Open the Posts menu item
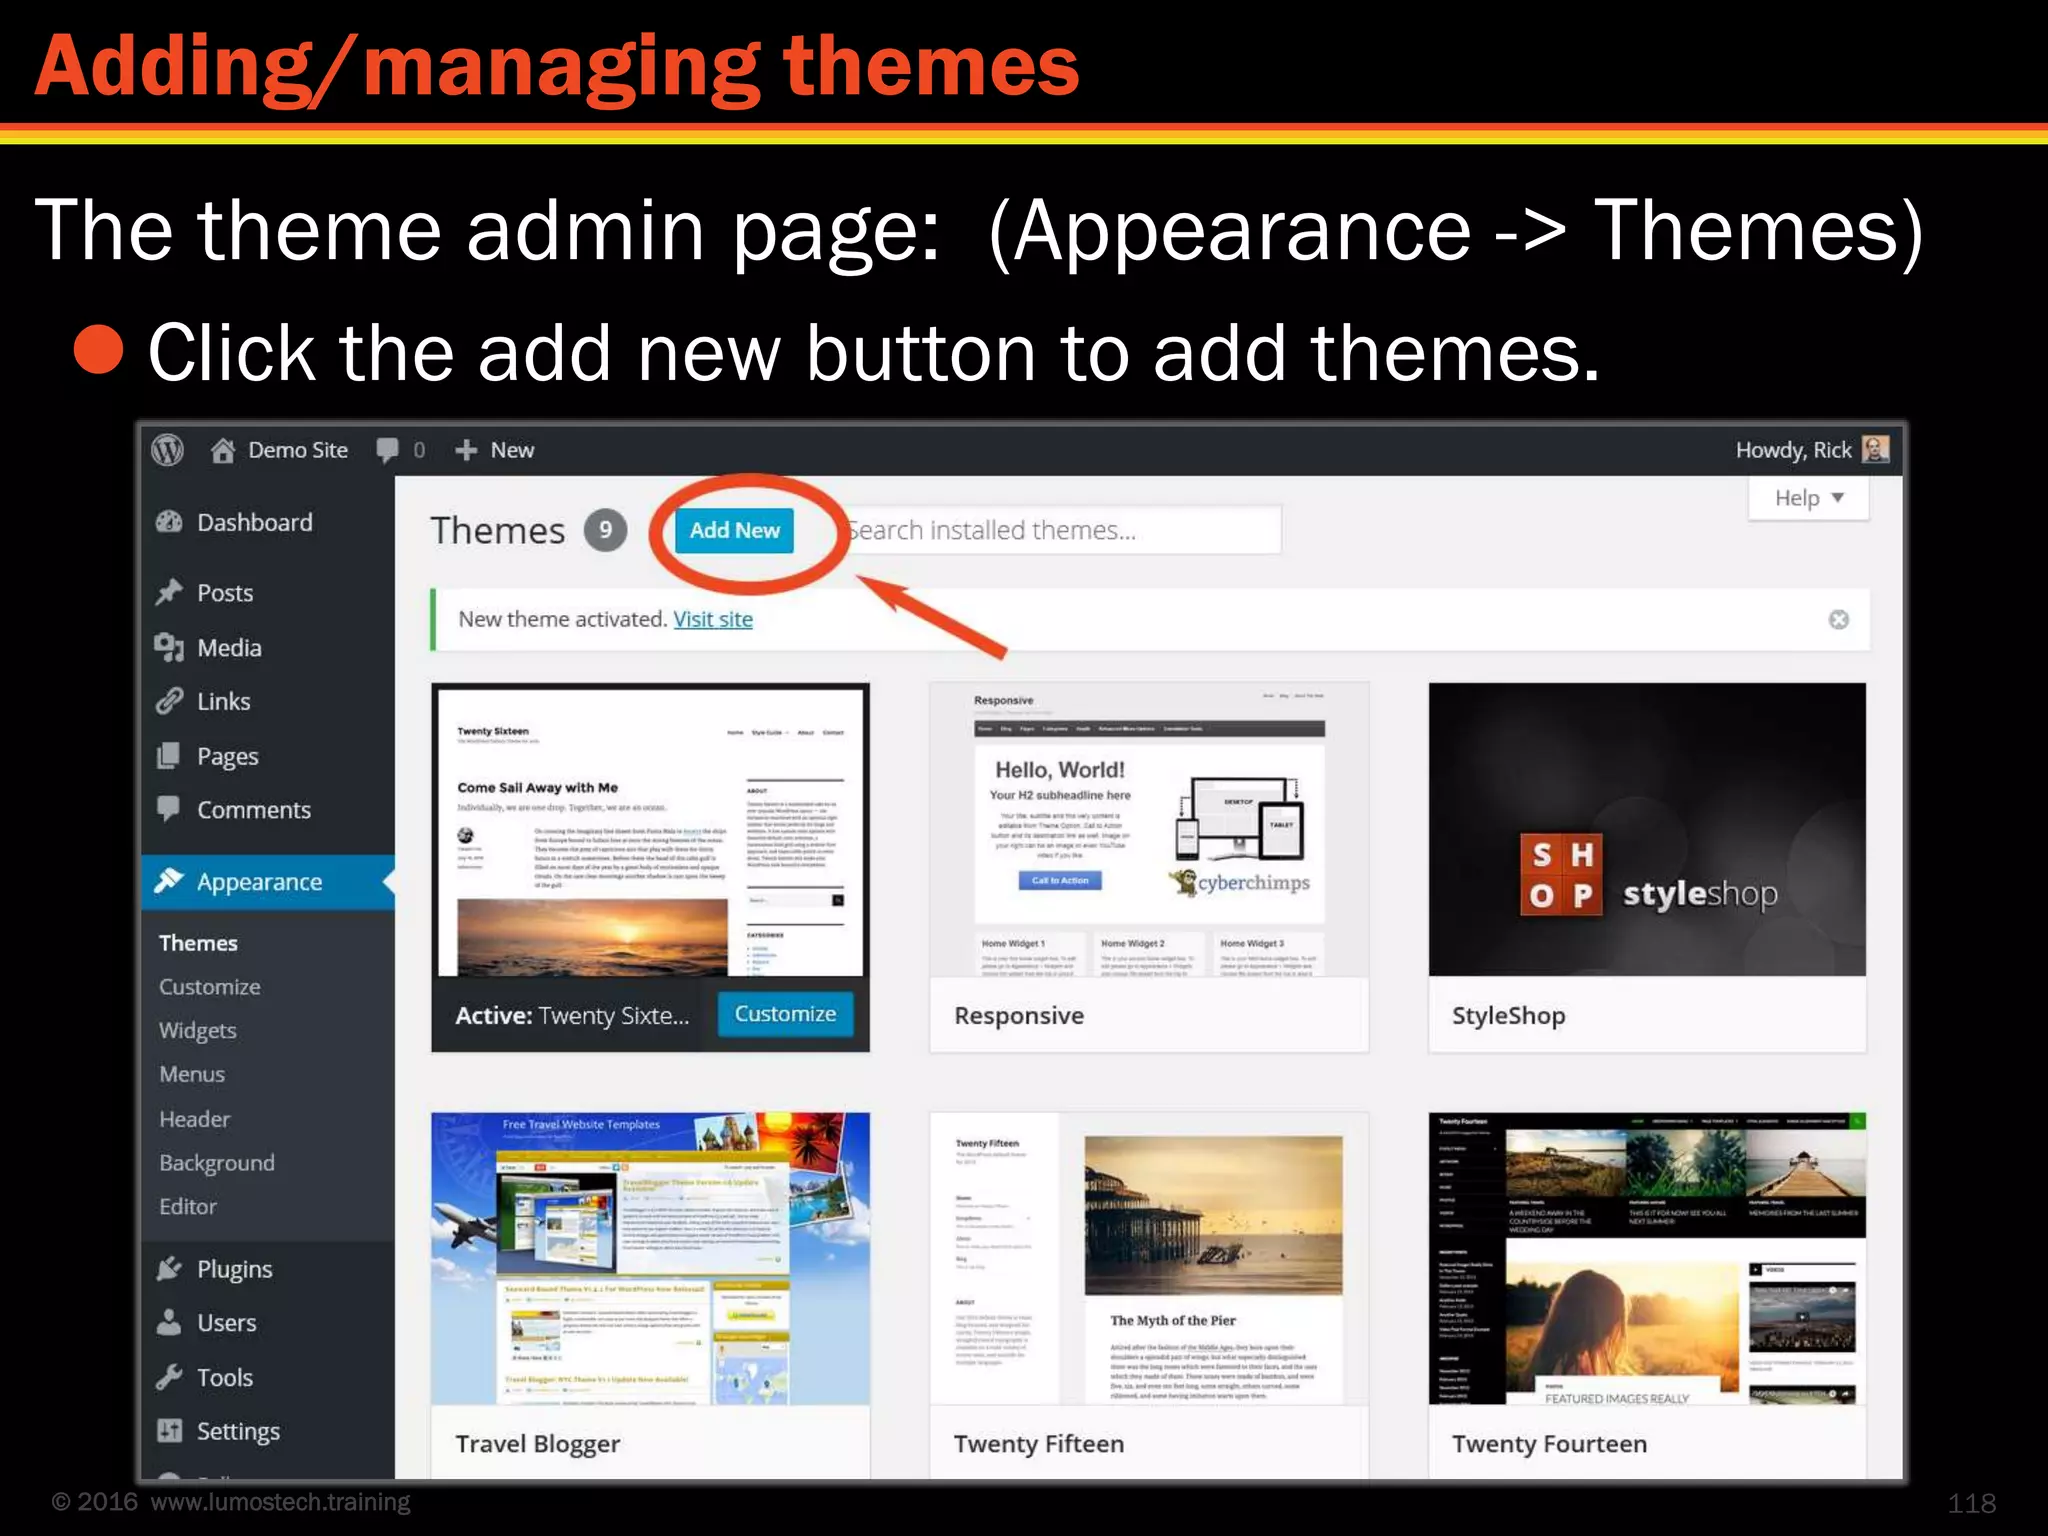The height and width of the screenshot is (1536, 2048). tap(225, 592)
